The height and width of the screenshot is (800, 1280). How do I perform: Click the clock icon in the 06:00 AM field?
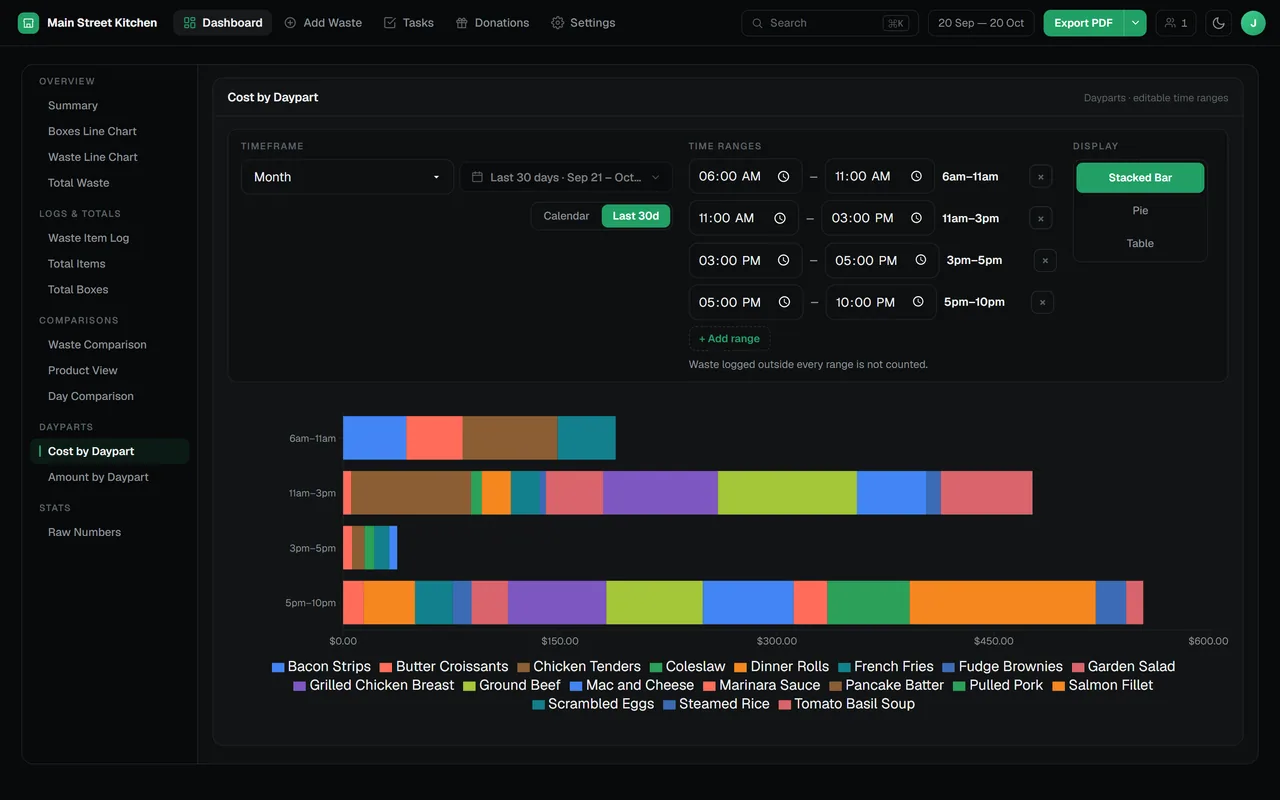click(x=784, y=176)
